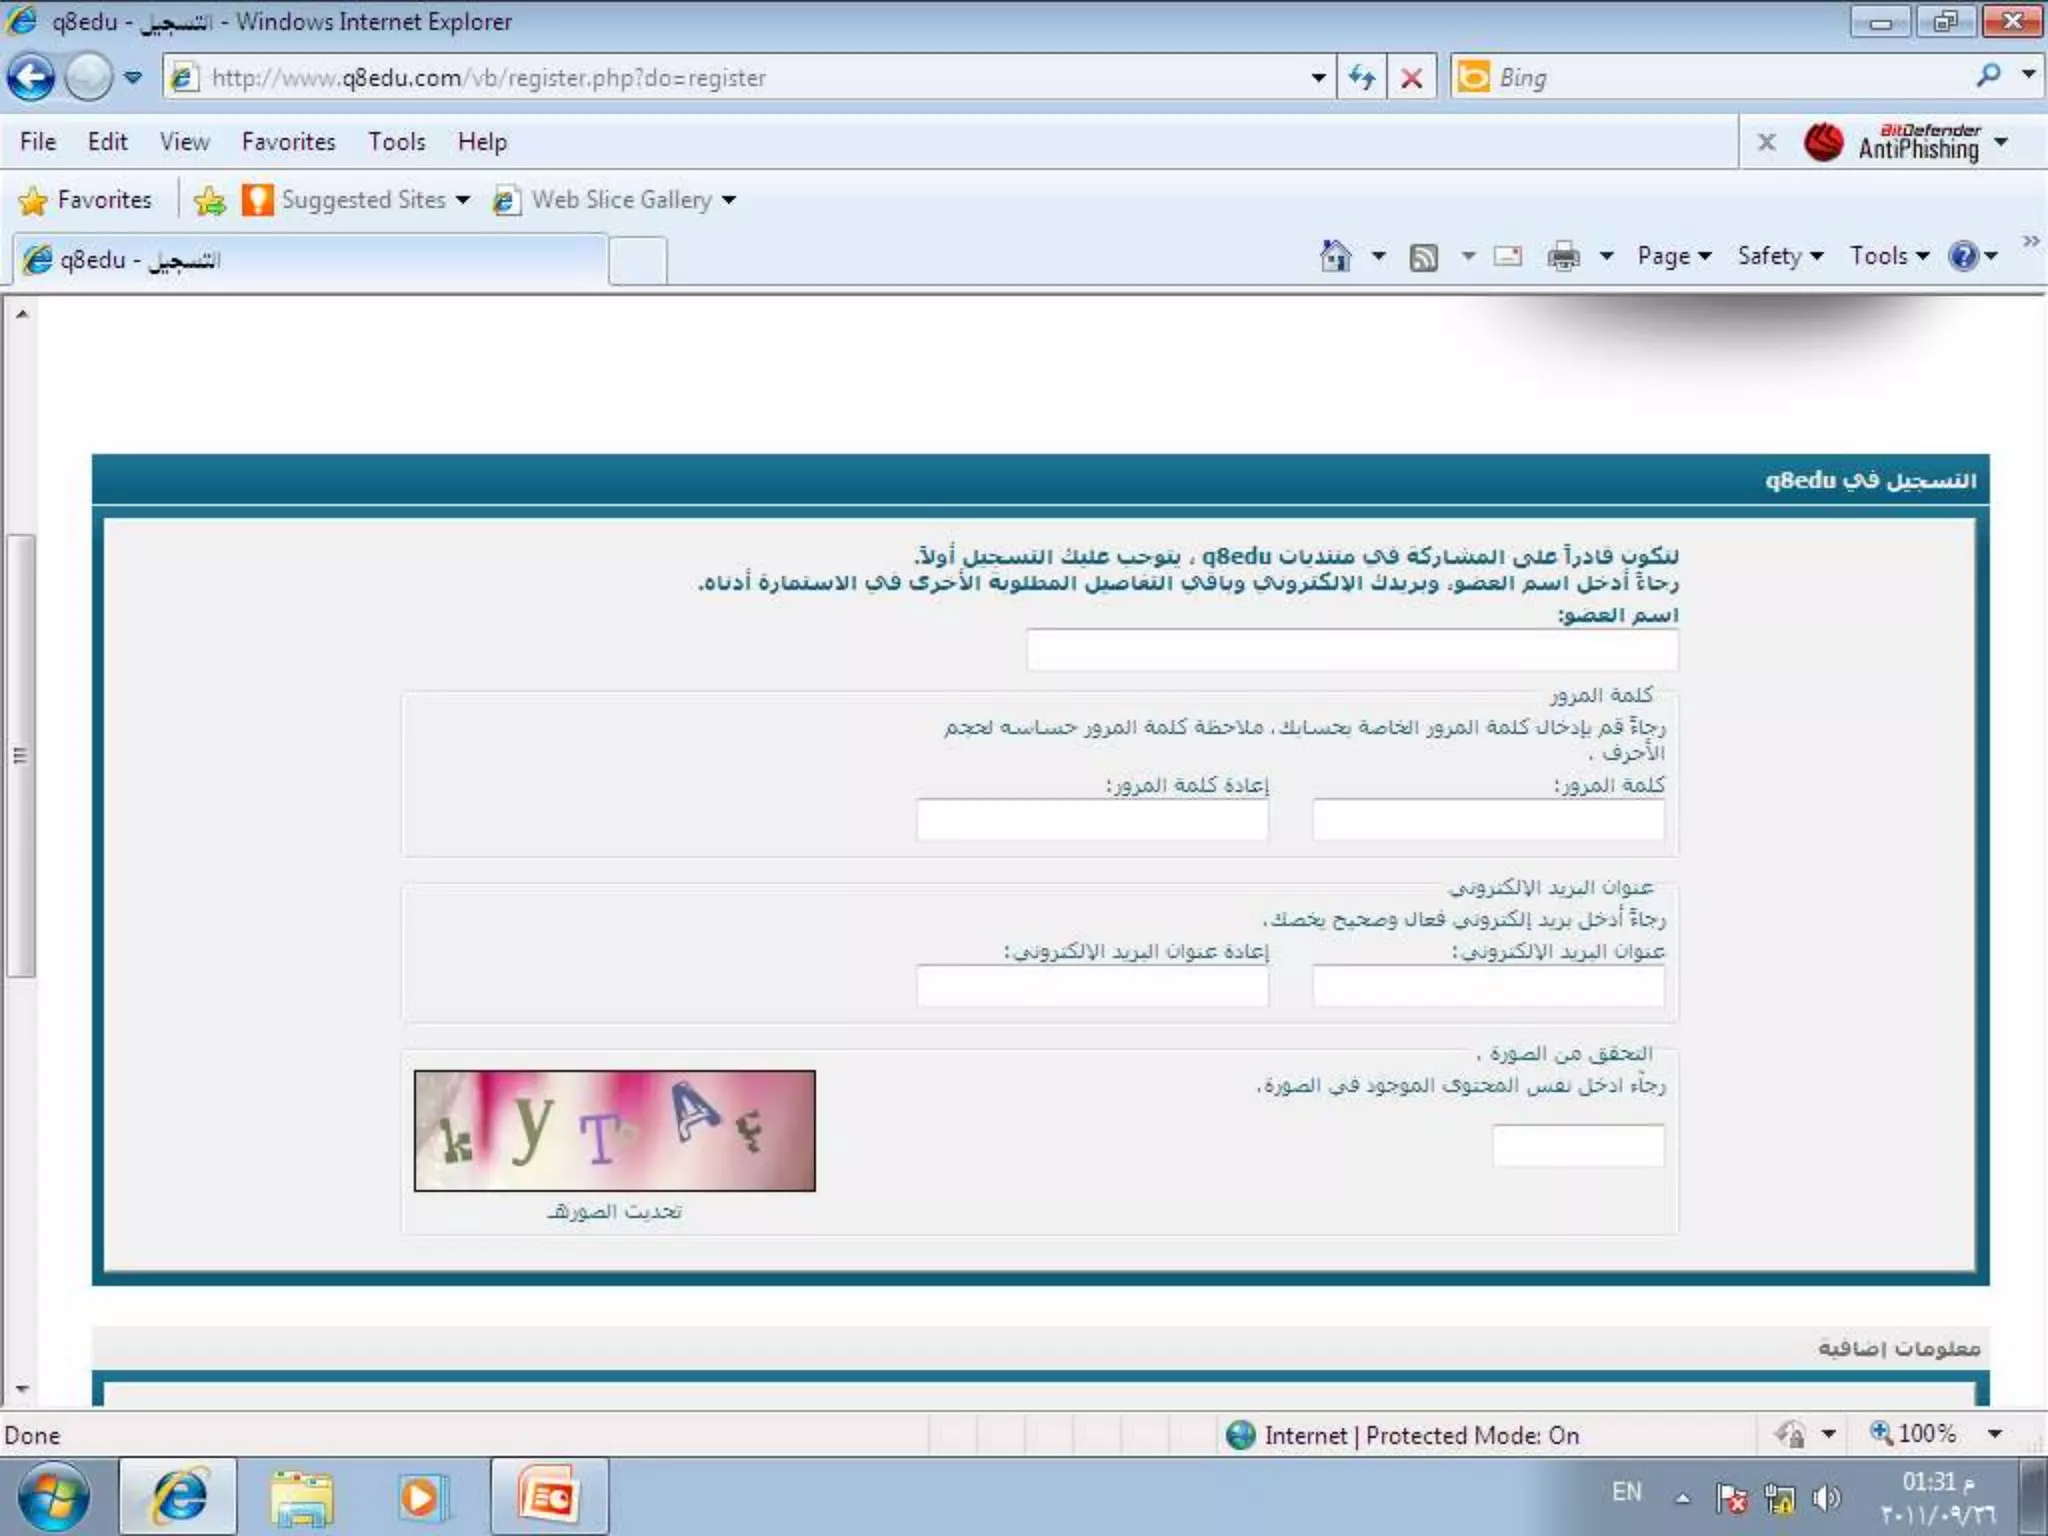
Task: Open the zoom level 100% dropdown
Action: point(1993,1434)
